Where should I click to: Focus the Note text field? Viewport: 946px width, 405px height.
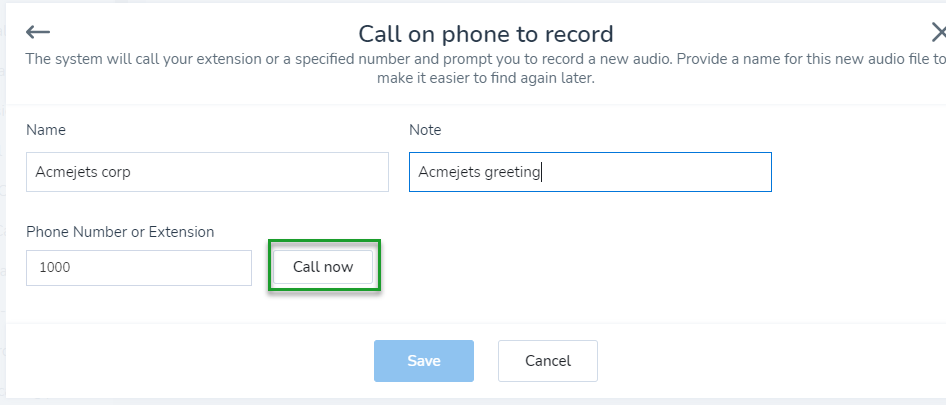click(x=590, y=172)
